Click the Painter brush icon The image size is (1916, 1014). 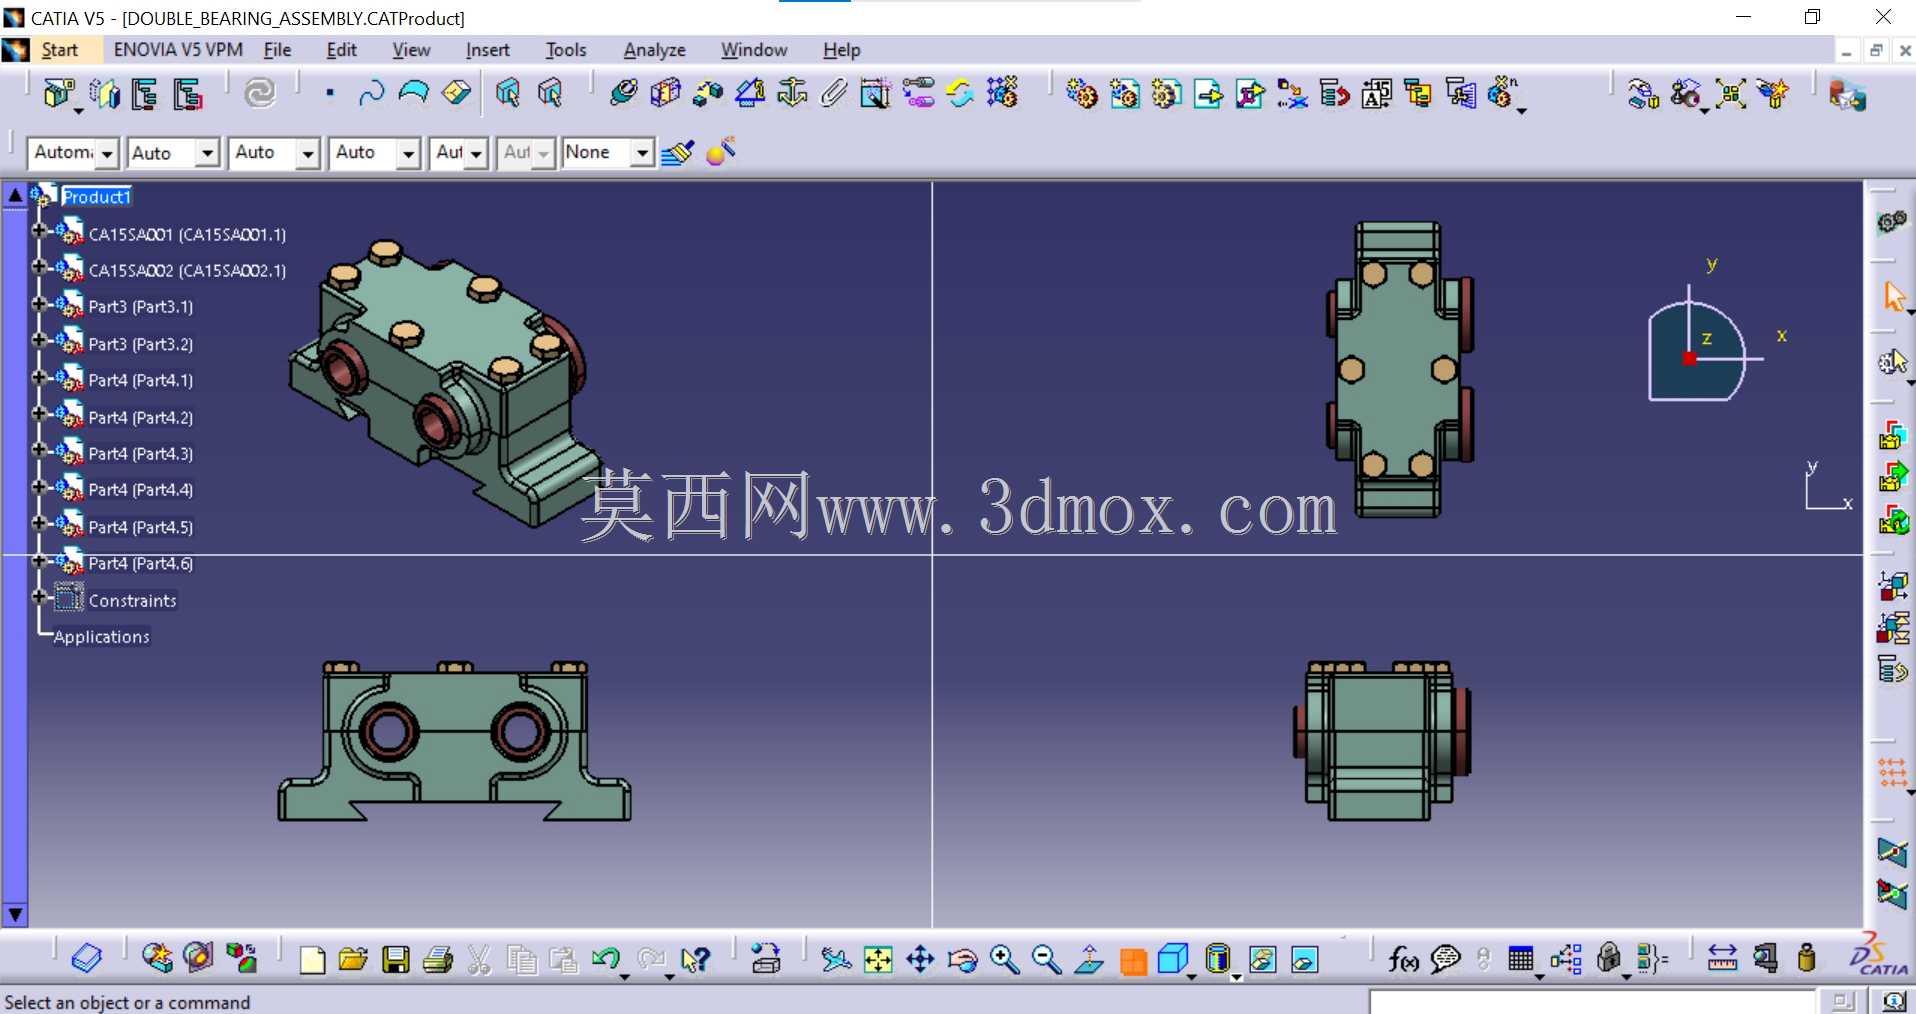pos(677,153)
